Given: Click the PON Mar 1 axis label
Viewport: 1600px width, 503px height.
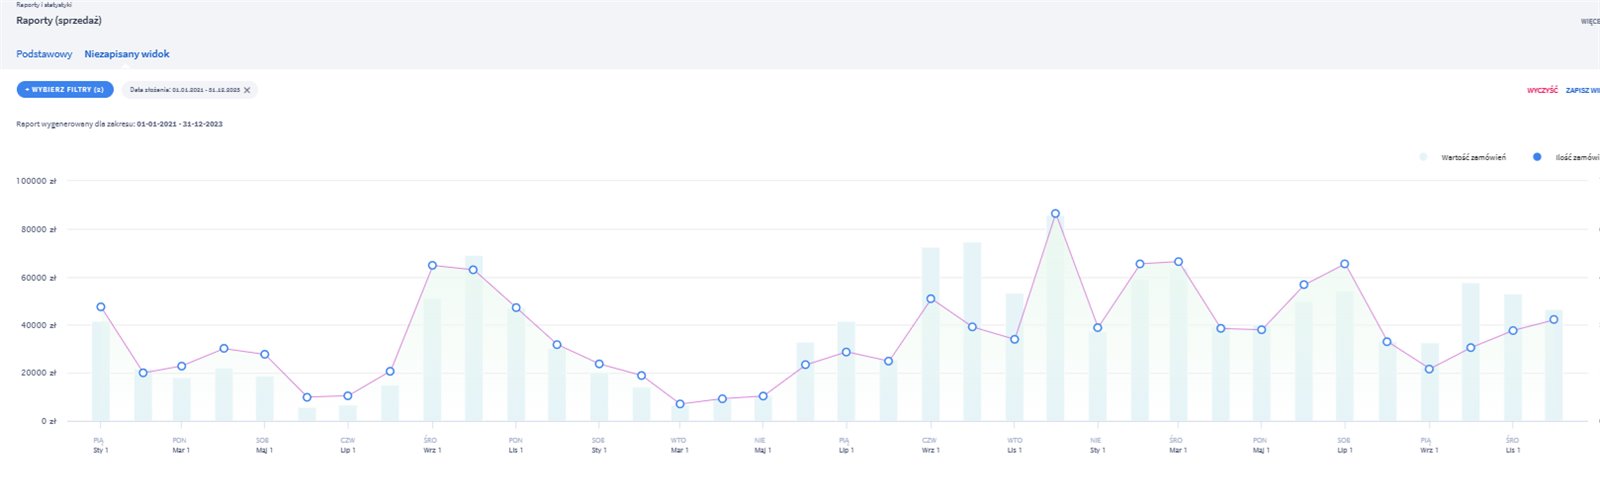Looking at the screenshot, I should tap(180, 445).
